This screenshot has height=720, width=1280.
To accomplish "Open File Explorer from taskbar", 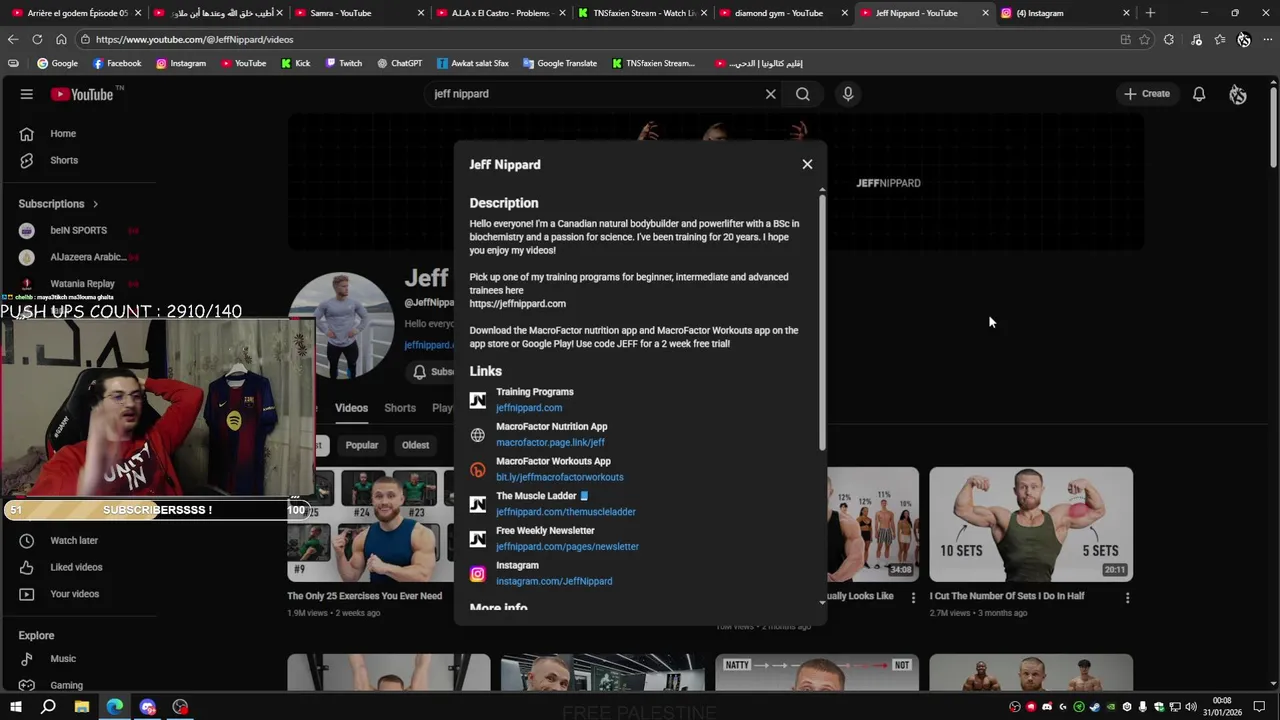I will [x=82, y=707].
